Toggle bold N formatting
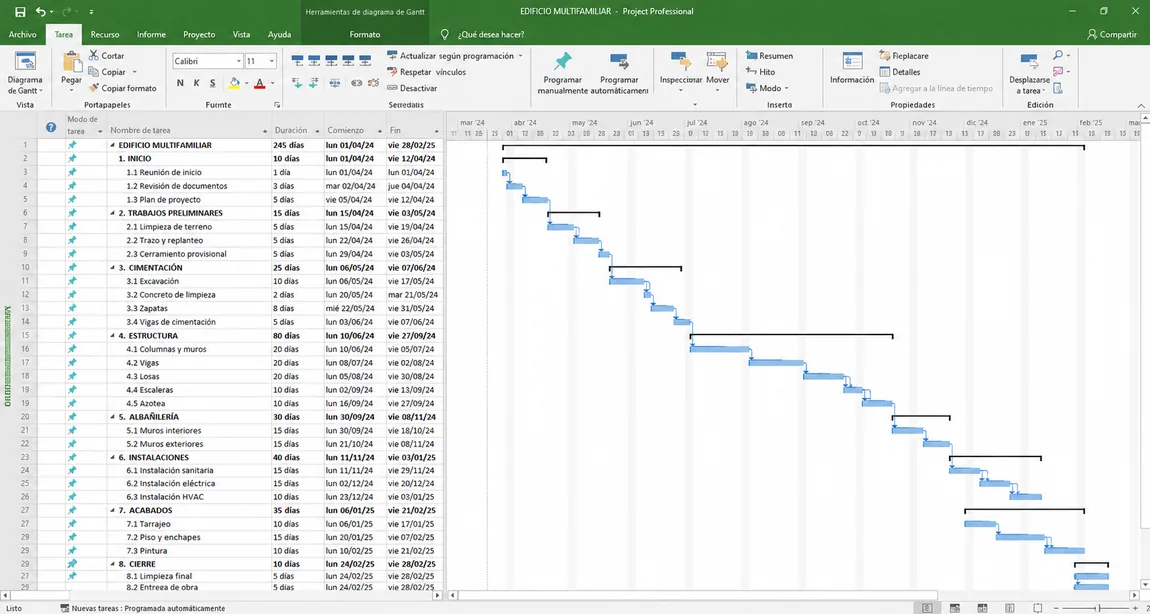The image size is (1150, 614). [x=180, y=84]
